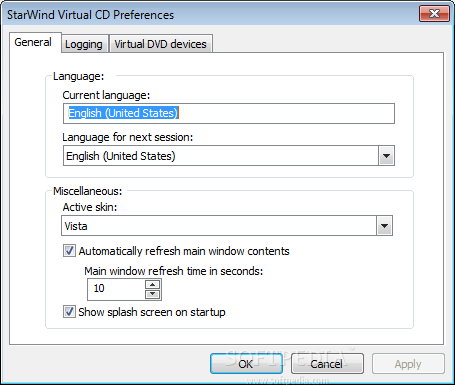The height and width of the screenshot is (385, 455).
Task: Toggle Automatically refresh main window contents checkbox
Action: (x=69, y=251)
